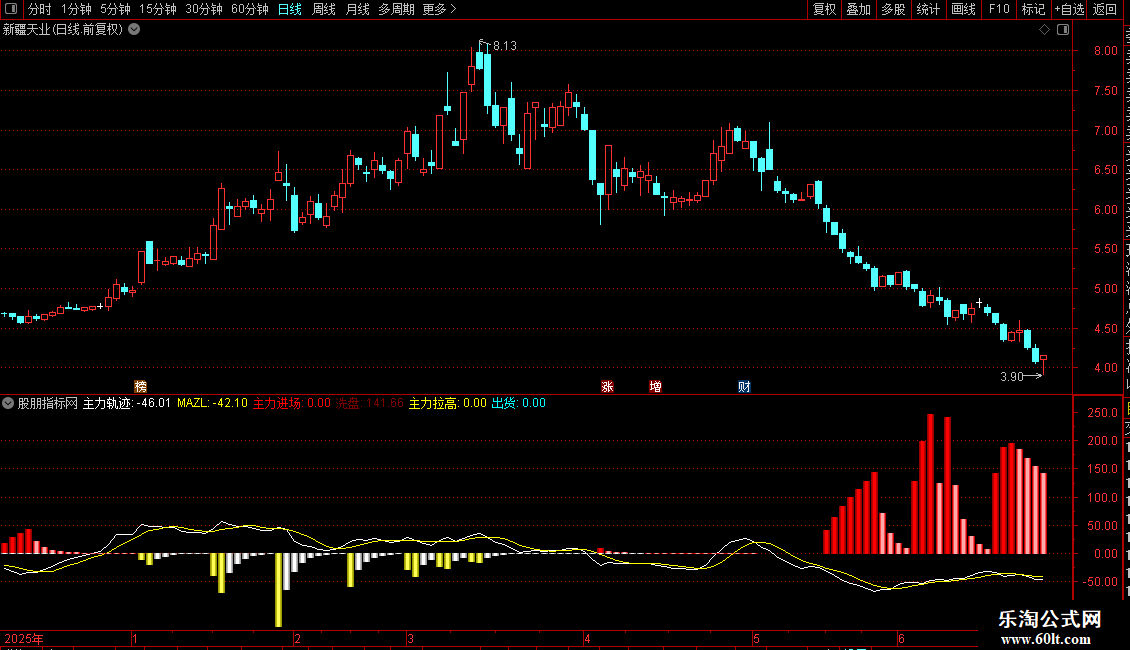This screenshot has height=650, width=1130.
Task: Click the 3.90 low price label
Action: click(1012, 376)
